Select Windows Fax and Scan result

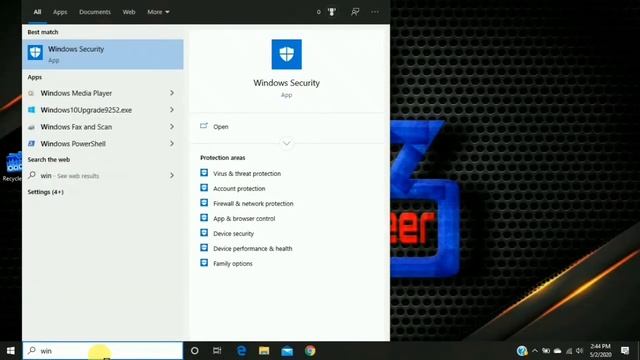103,127
